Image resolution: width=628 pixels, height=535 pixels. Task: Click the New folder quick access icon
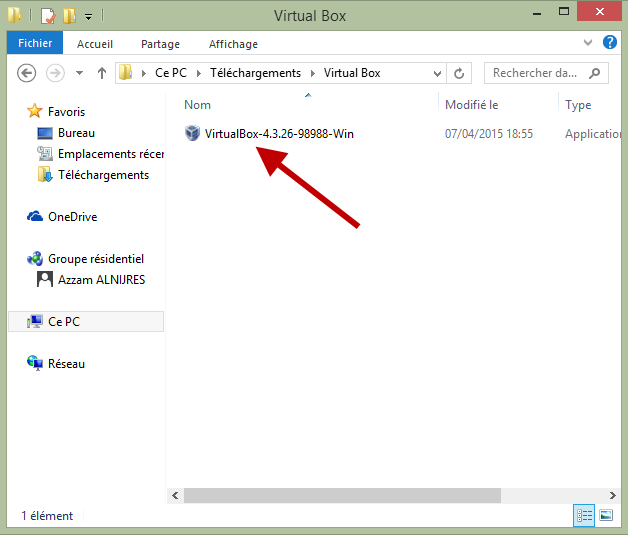pos(69,16)
